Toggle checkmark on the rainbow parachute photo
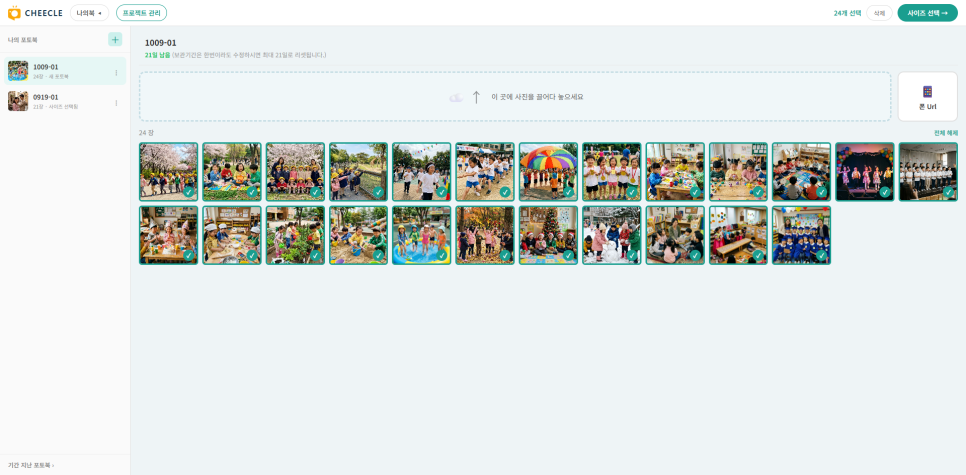966x475 pixels. pyautogui.click(x=569, y=192)
